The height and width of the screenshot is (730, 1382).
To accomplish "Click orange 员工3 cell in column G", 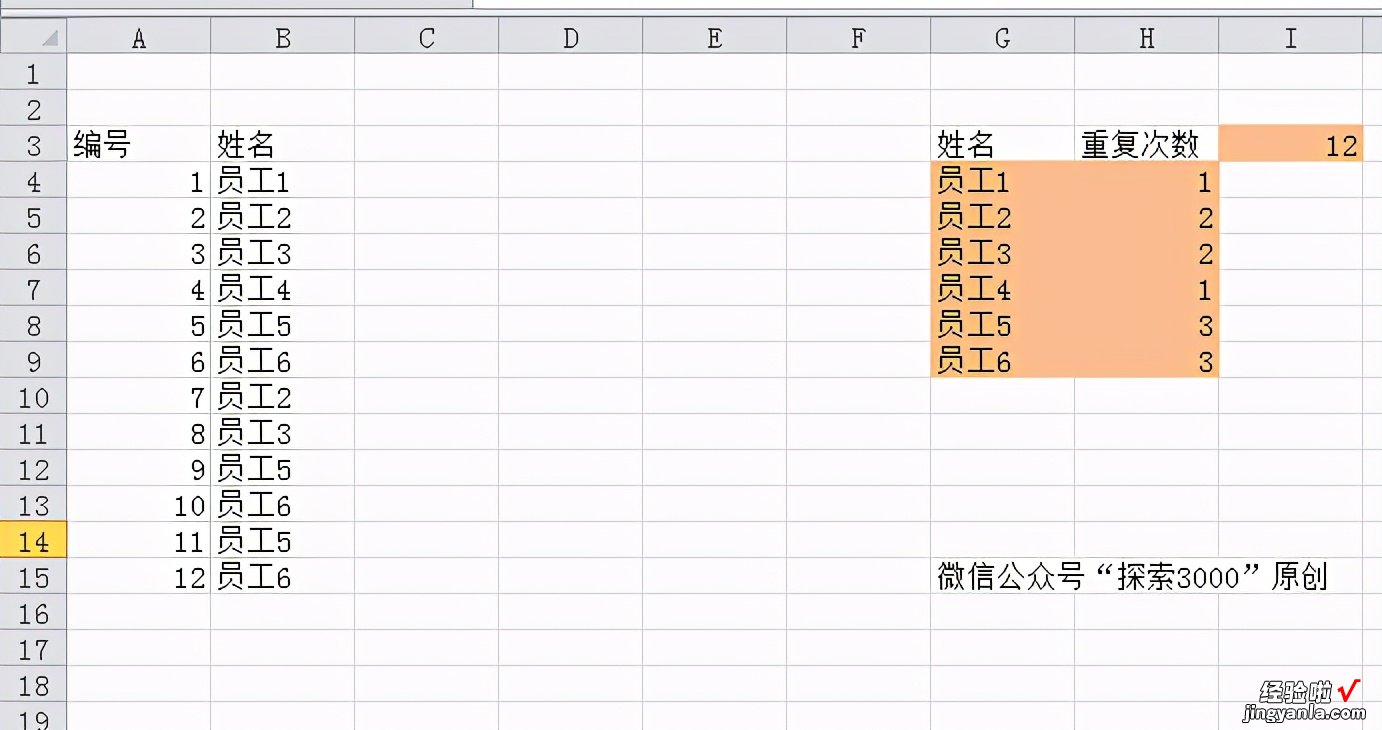I will click(x=1003, y=253).
